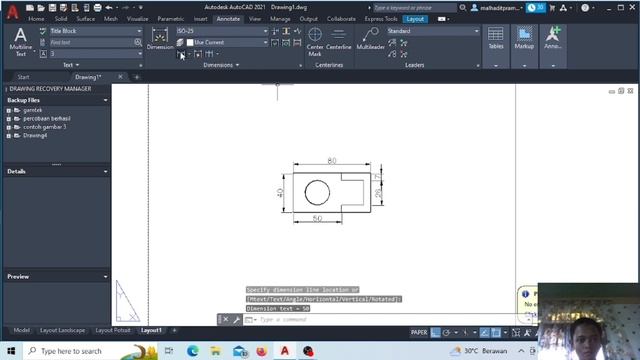The height and width of the screenshot is (360, 640).
Task: Expand the percobaan berhasil backup folder
Action: coord(9,119)
